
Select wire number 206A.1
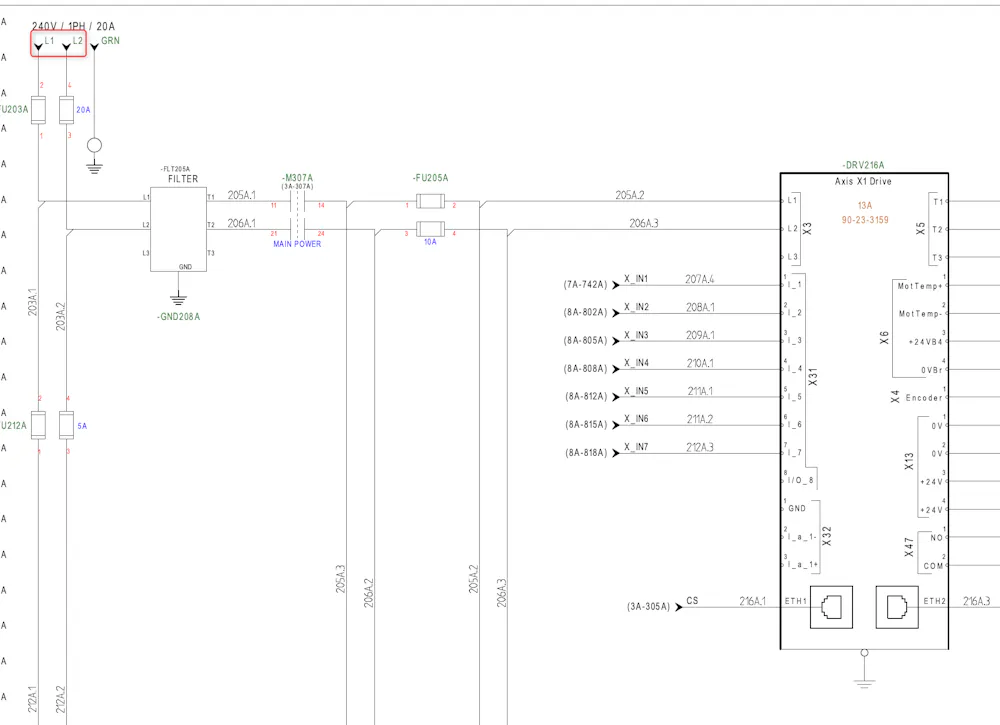pyautogui.click(x=242, y=223)
